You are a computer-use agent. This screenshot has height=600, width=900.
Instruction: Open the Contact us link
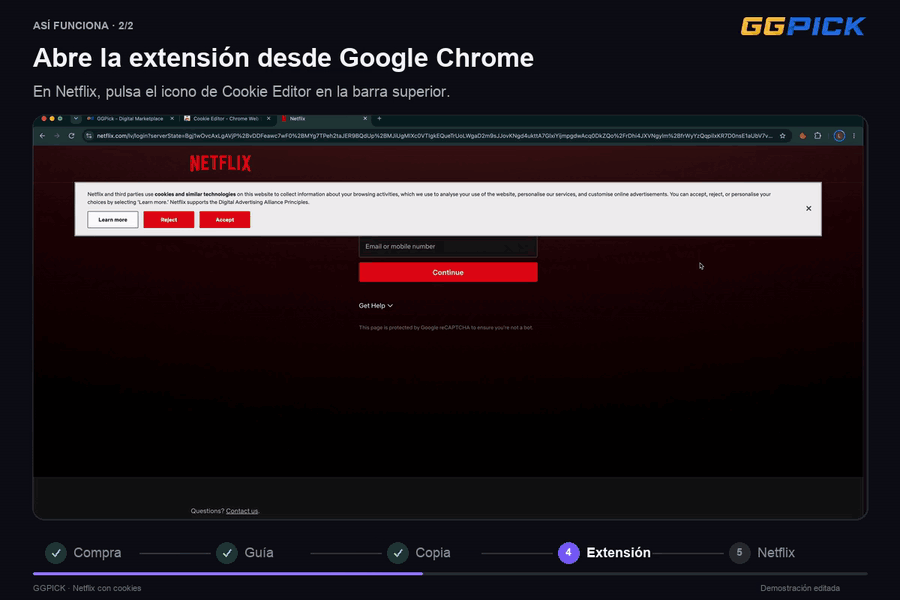pos(242,511)
